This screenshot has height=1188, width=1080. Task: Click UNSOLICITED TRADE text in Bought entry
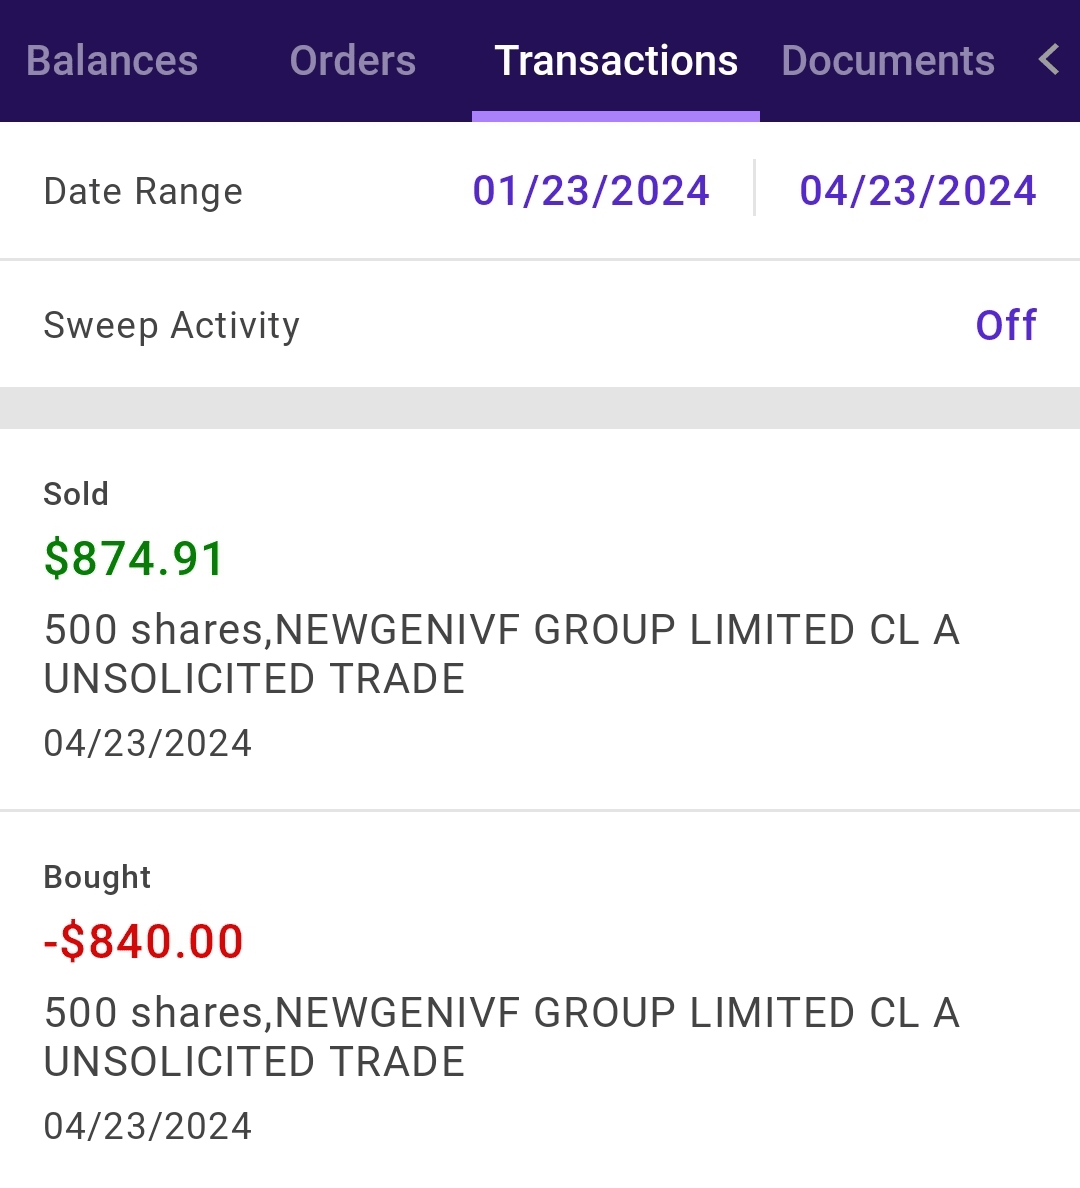pyautogui.click(x=254, y=1062)
